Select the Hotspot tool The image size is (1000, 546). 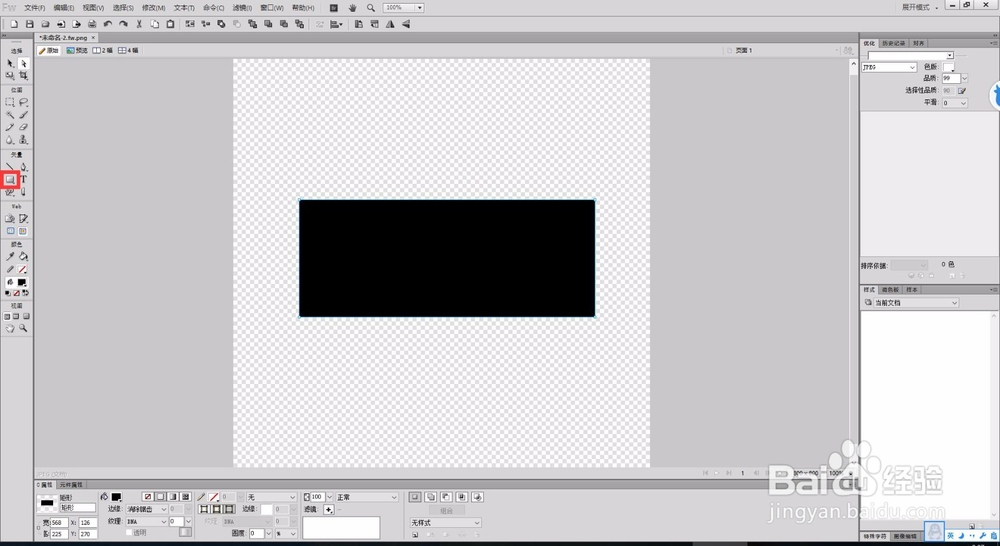click(10, 219)
